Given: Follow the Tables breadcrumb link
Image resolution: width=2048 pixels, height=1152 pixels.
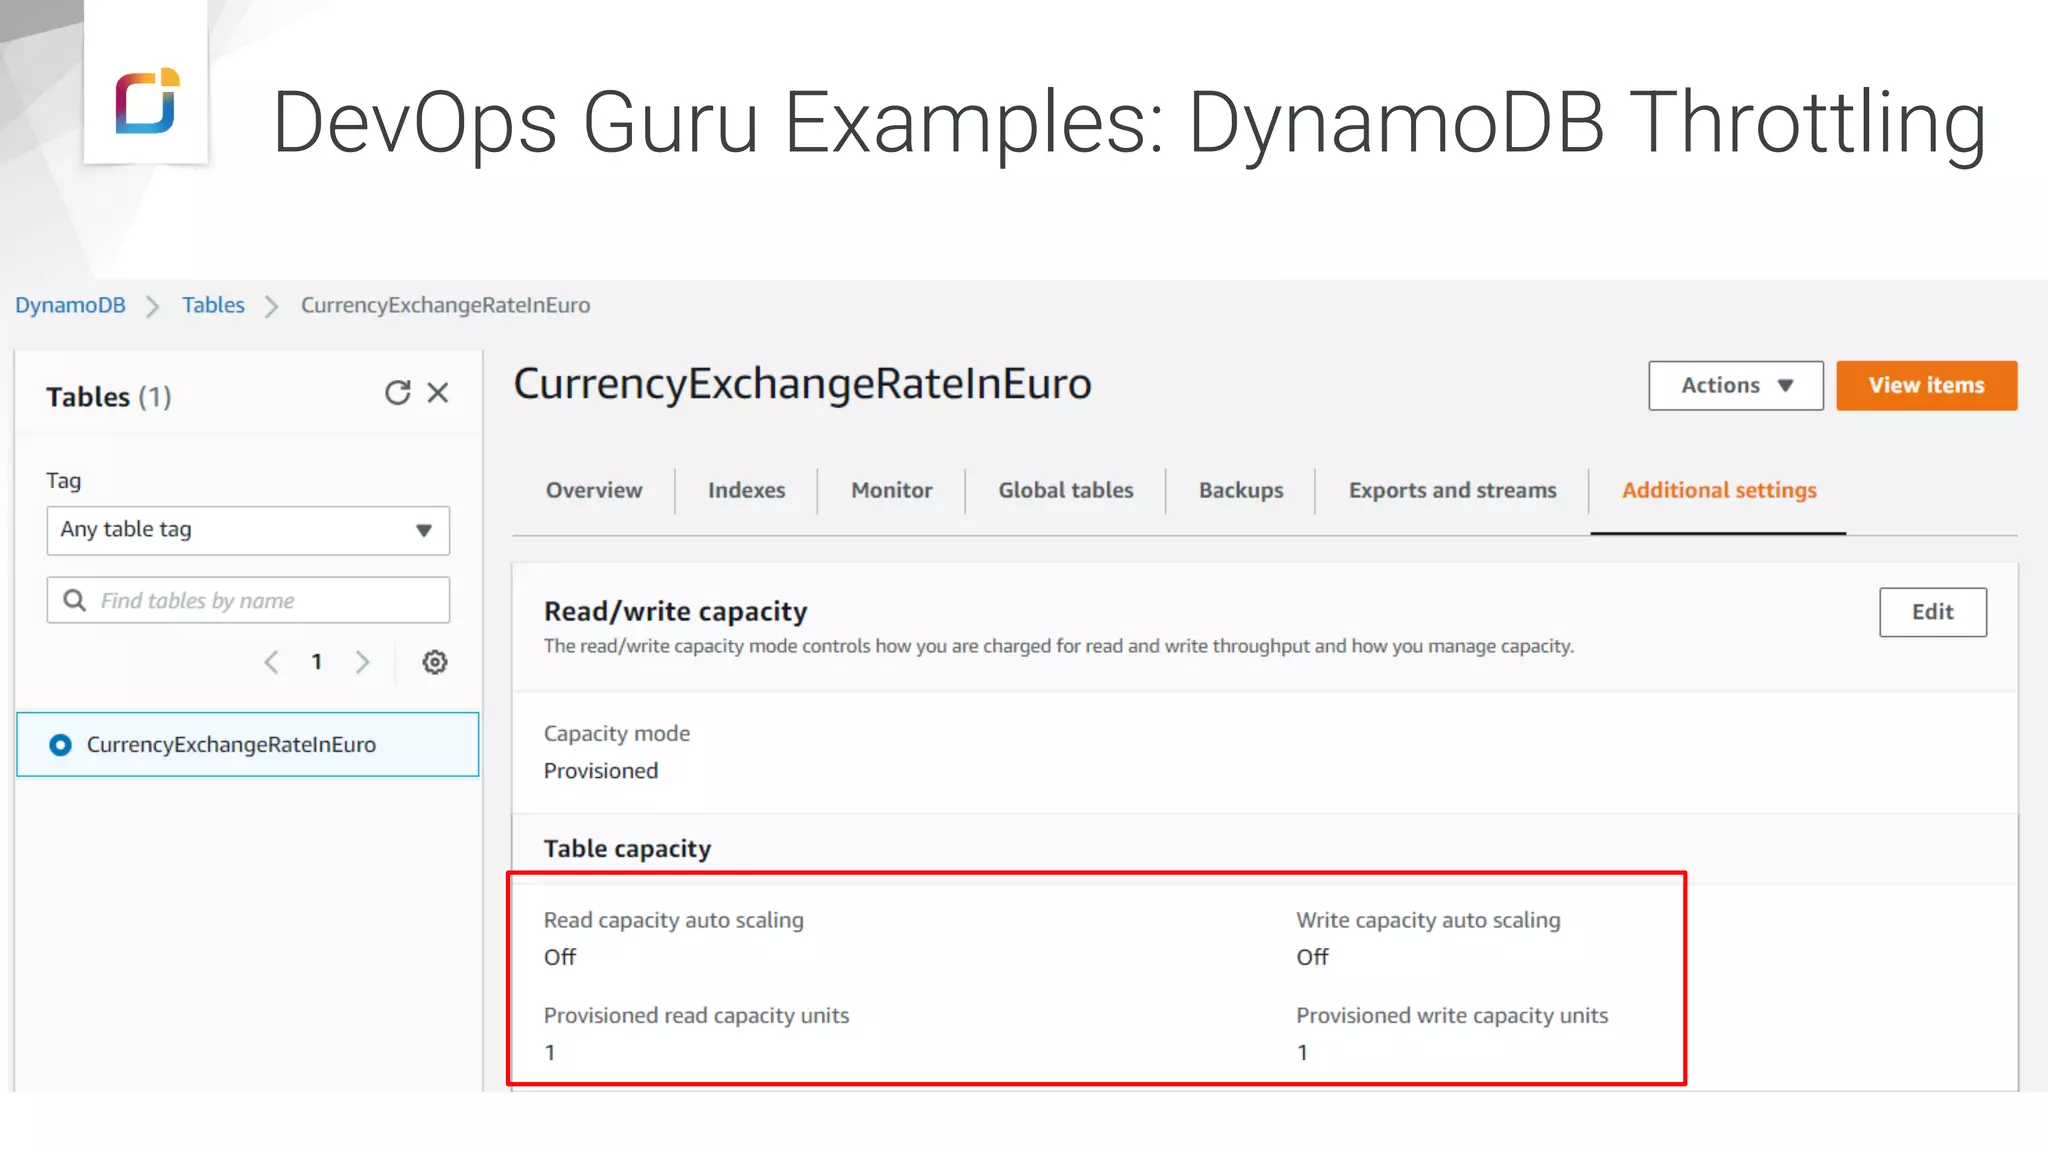Looking at the screenshot, I should (x=213, y=305).
